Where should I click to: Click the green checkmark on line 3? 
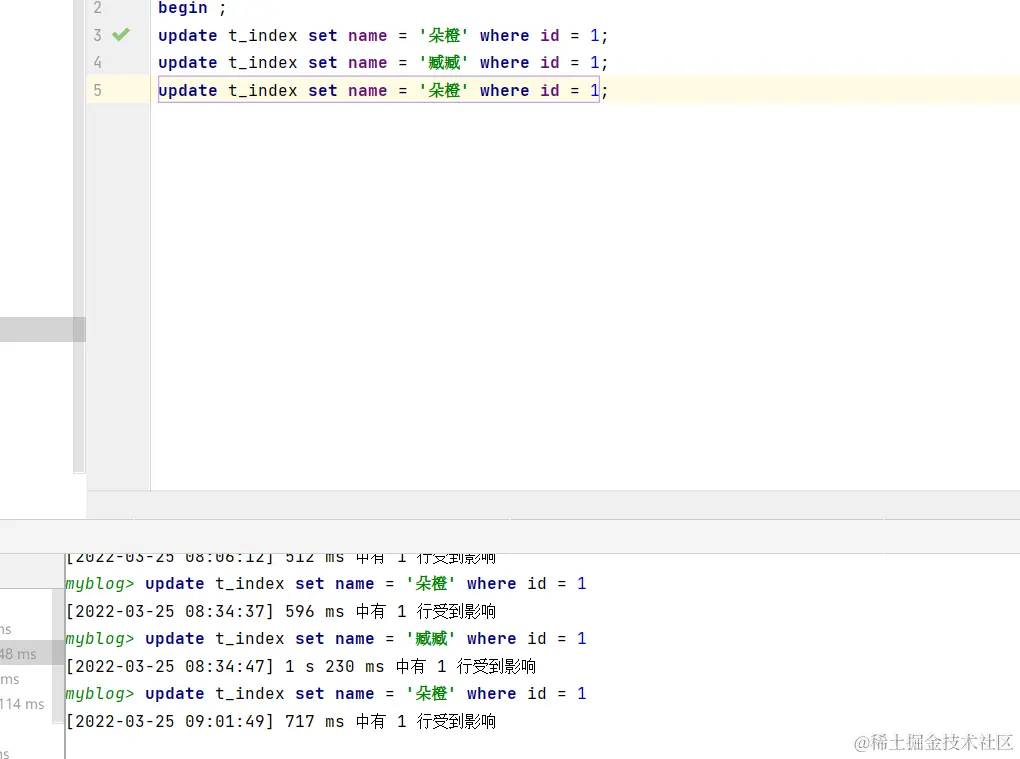pos(121,34)
